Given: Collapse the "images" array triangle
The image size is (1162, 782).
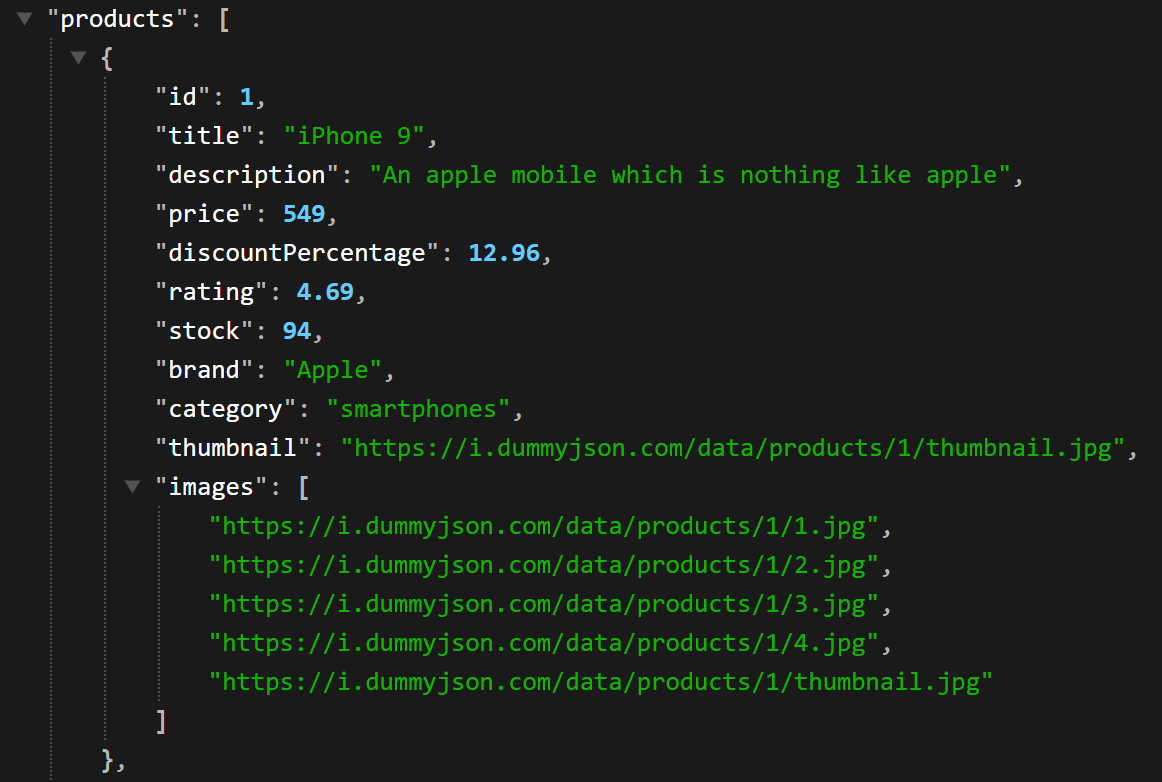Looking at the screenshot, I should pyautogui.click(x=133, y=487).
